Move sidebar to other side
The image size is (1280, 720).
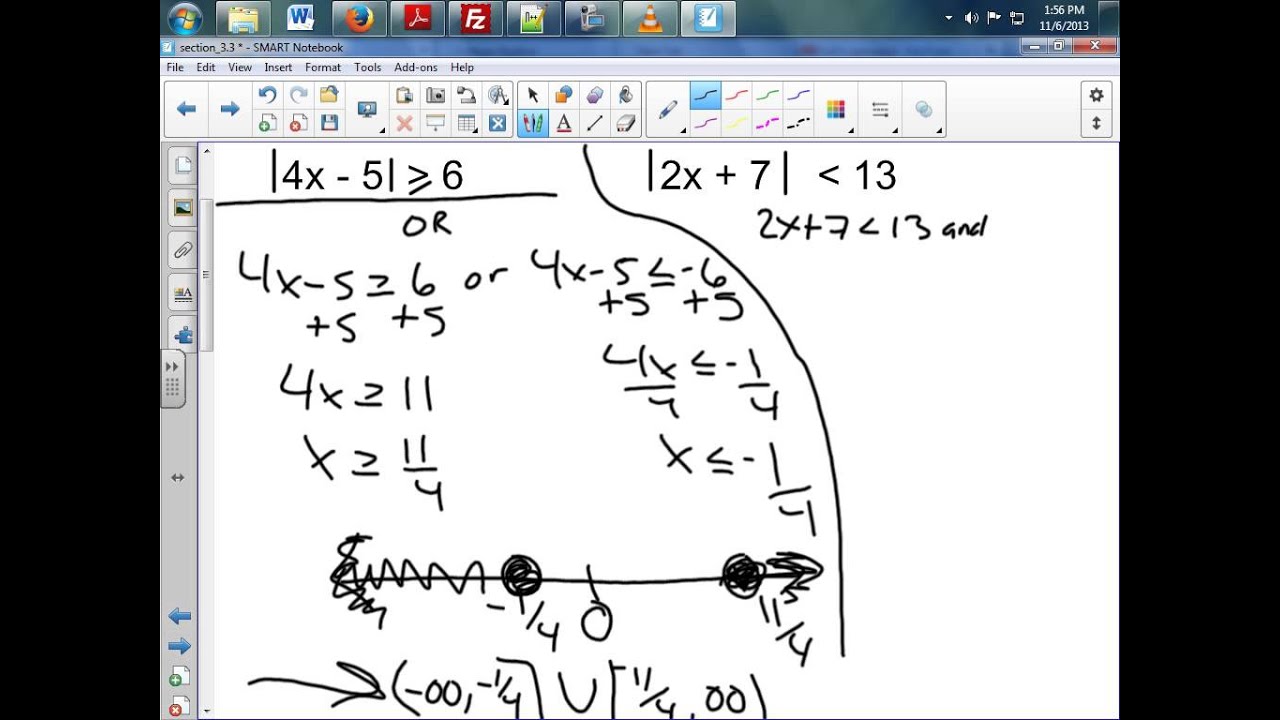178,478
